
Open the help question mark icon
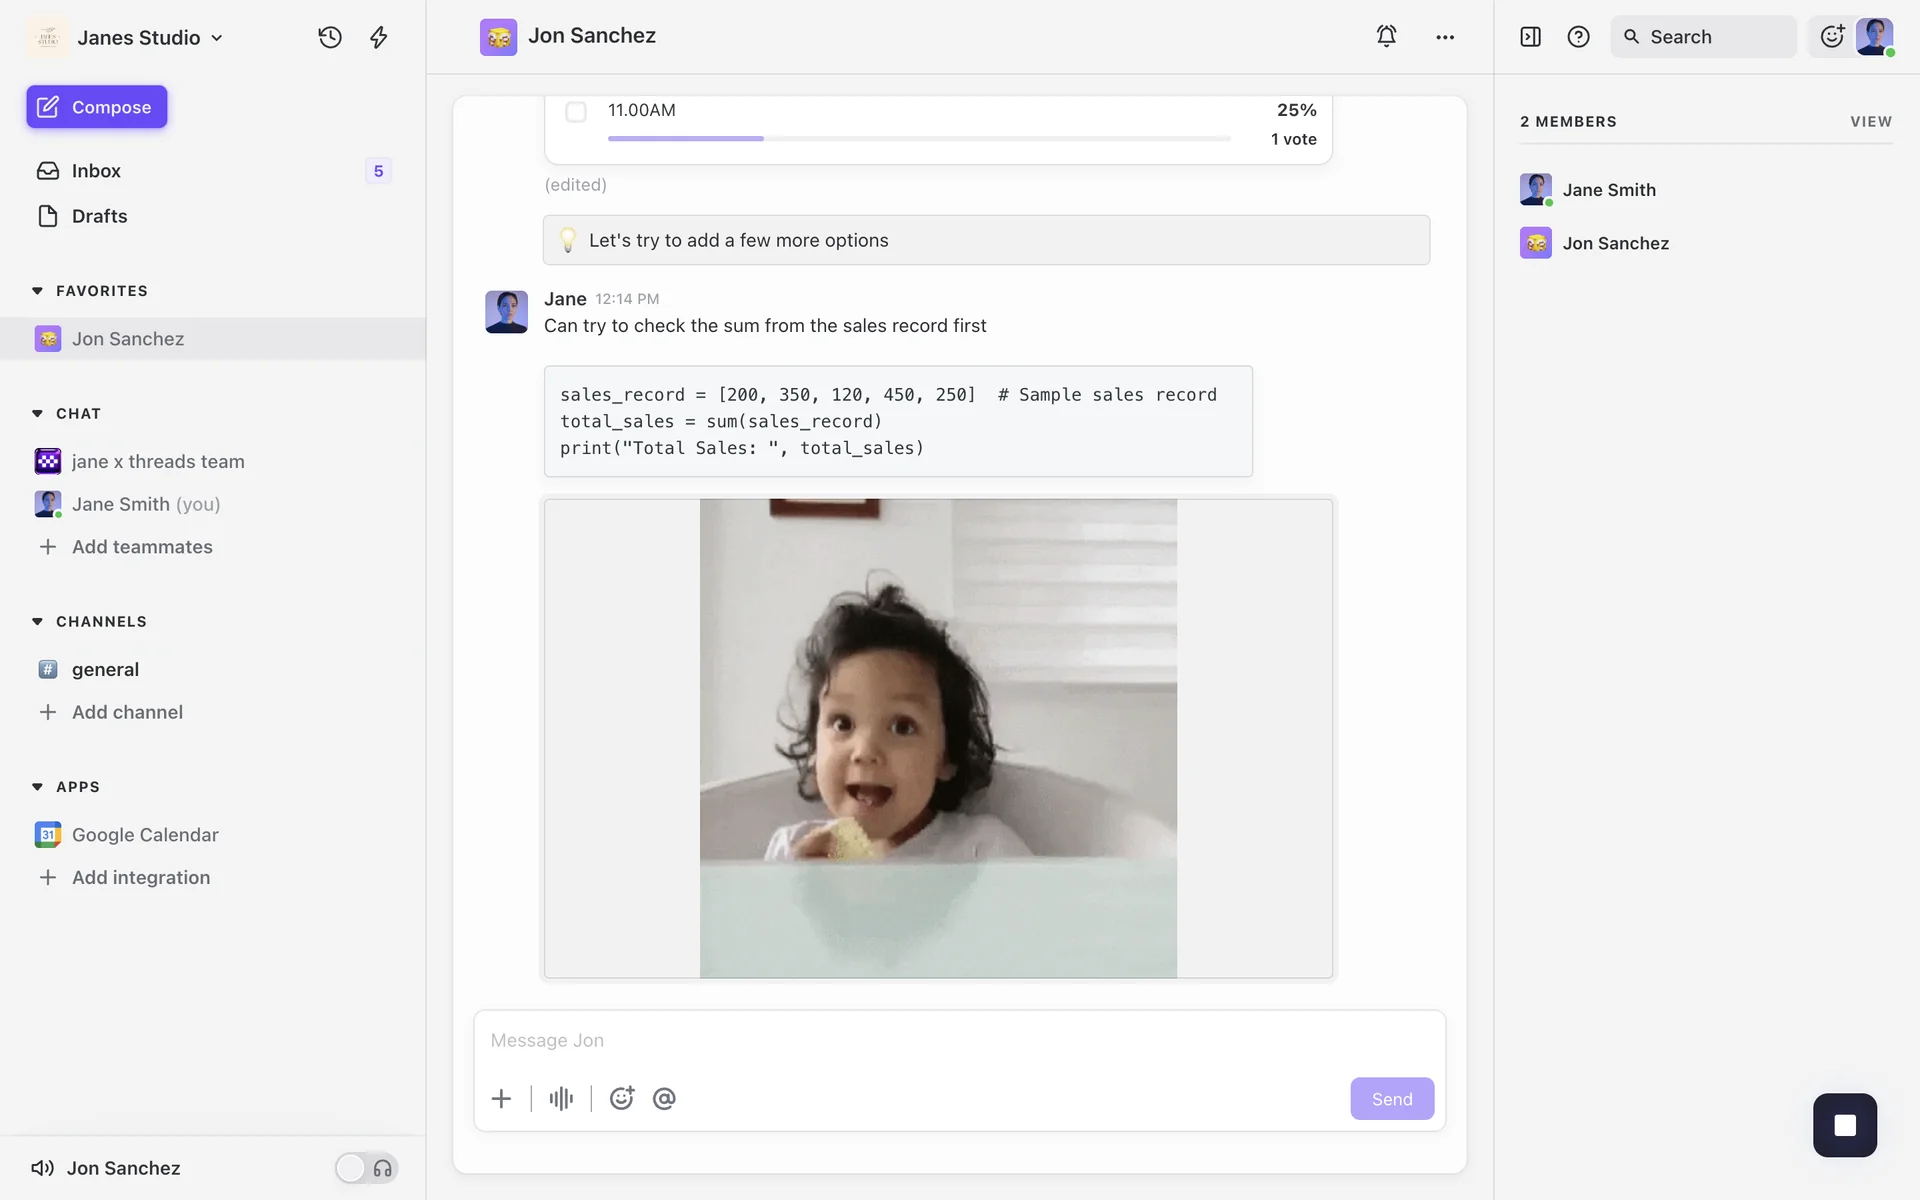1578,37
